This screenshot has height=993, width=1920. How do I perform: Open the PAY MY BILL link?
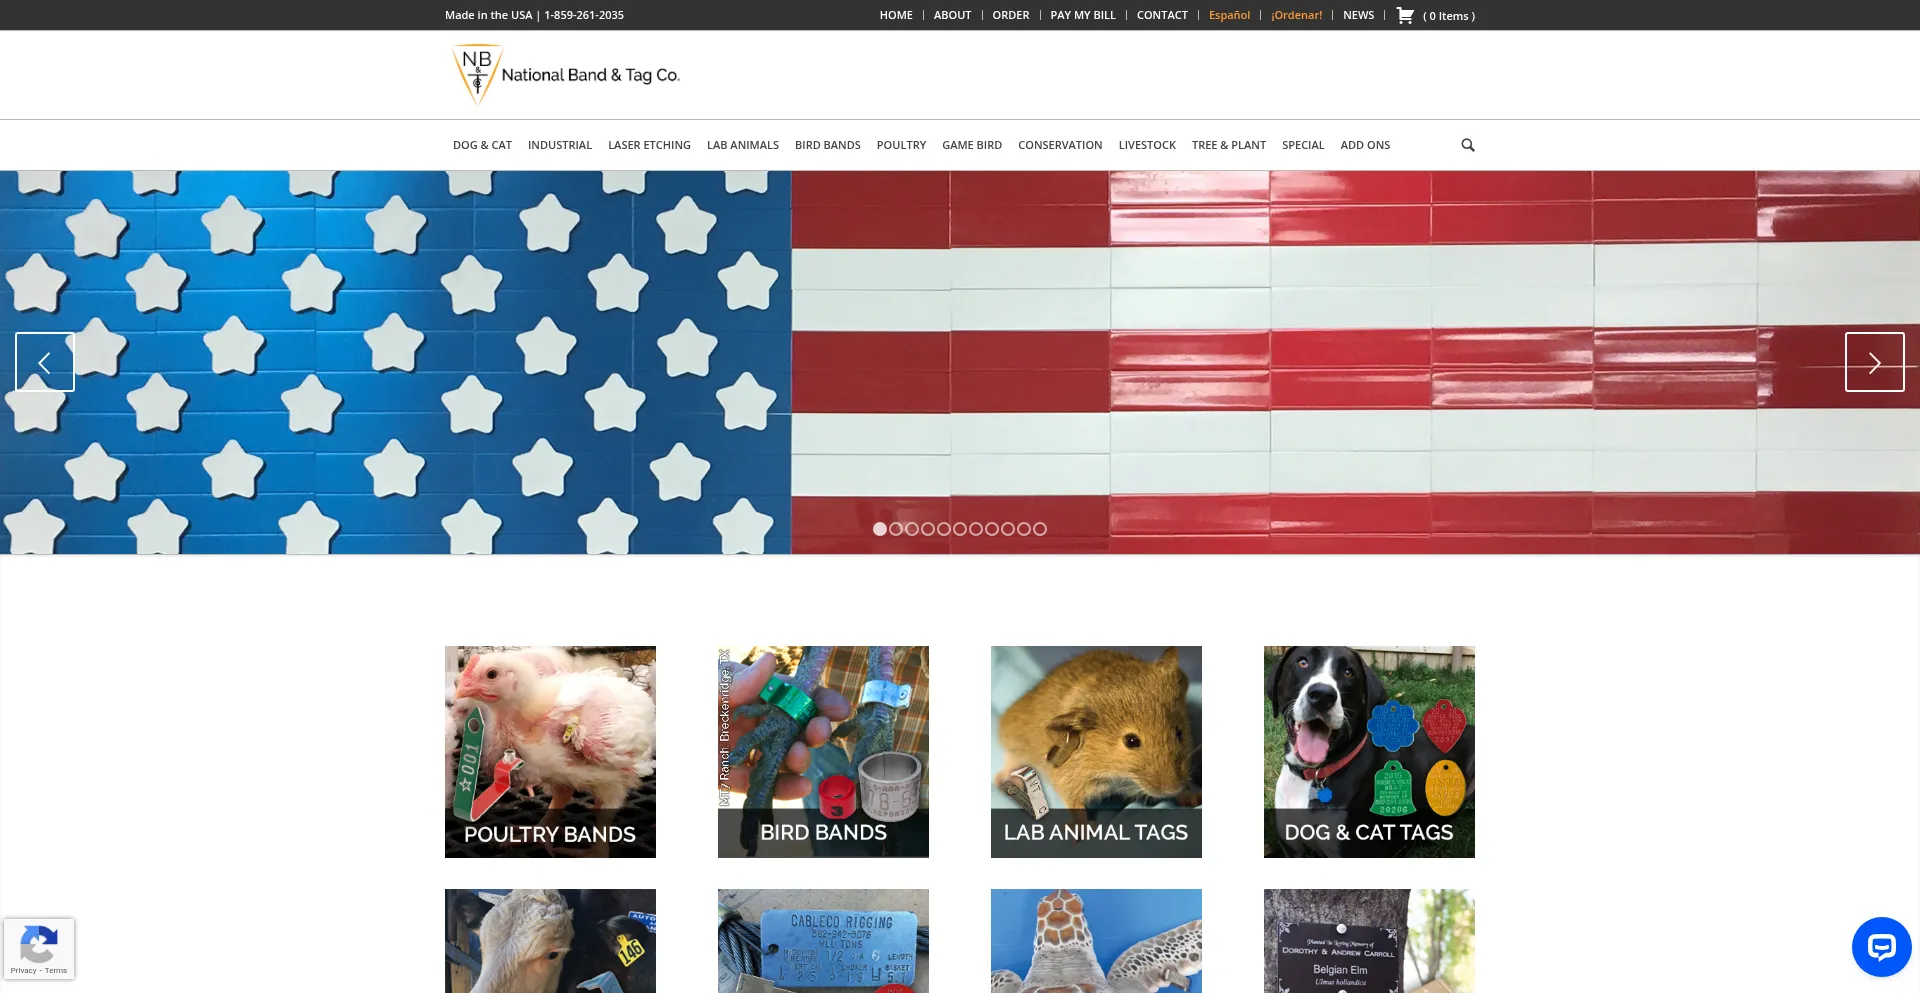pyautogui.click(x=1083, y=15)
